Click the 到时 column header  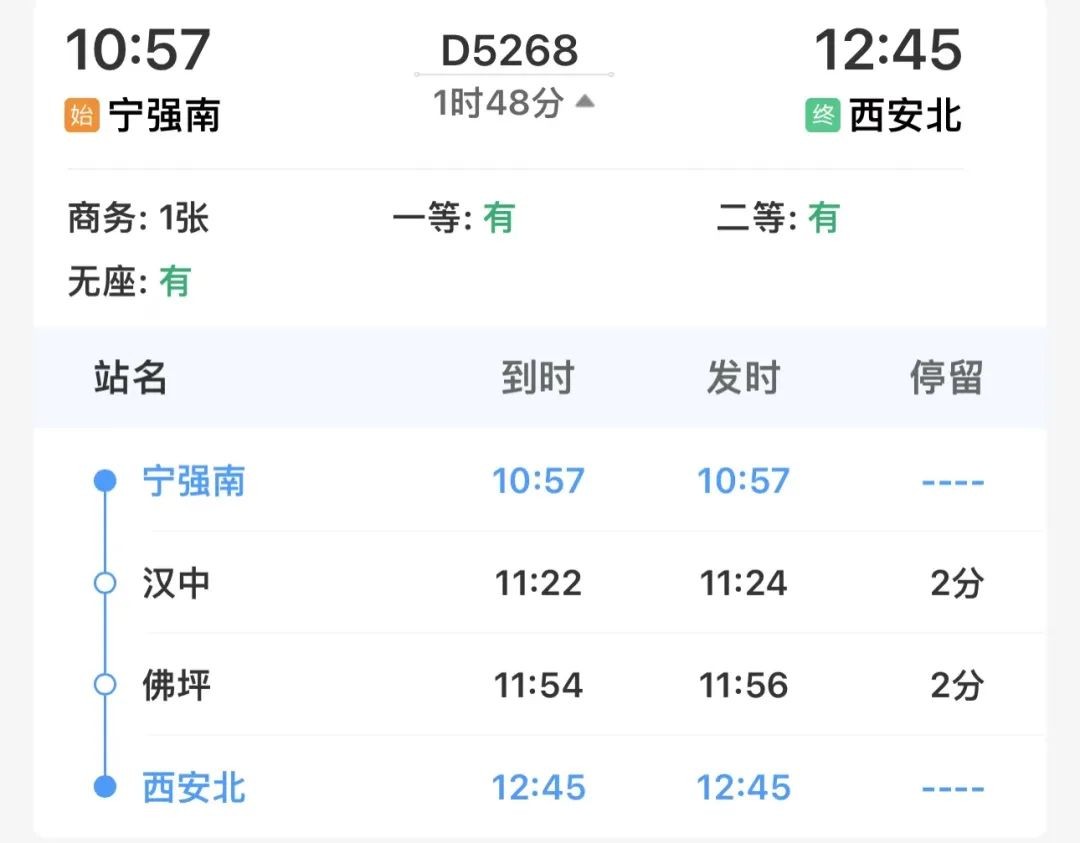pos(538,378)
